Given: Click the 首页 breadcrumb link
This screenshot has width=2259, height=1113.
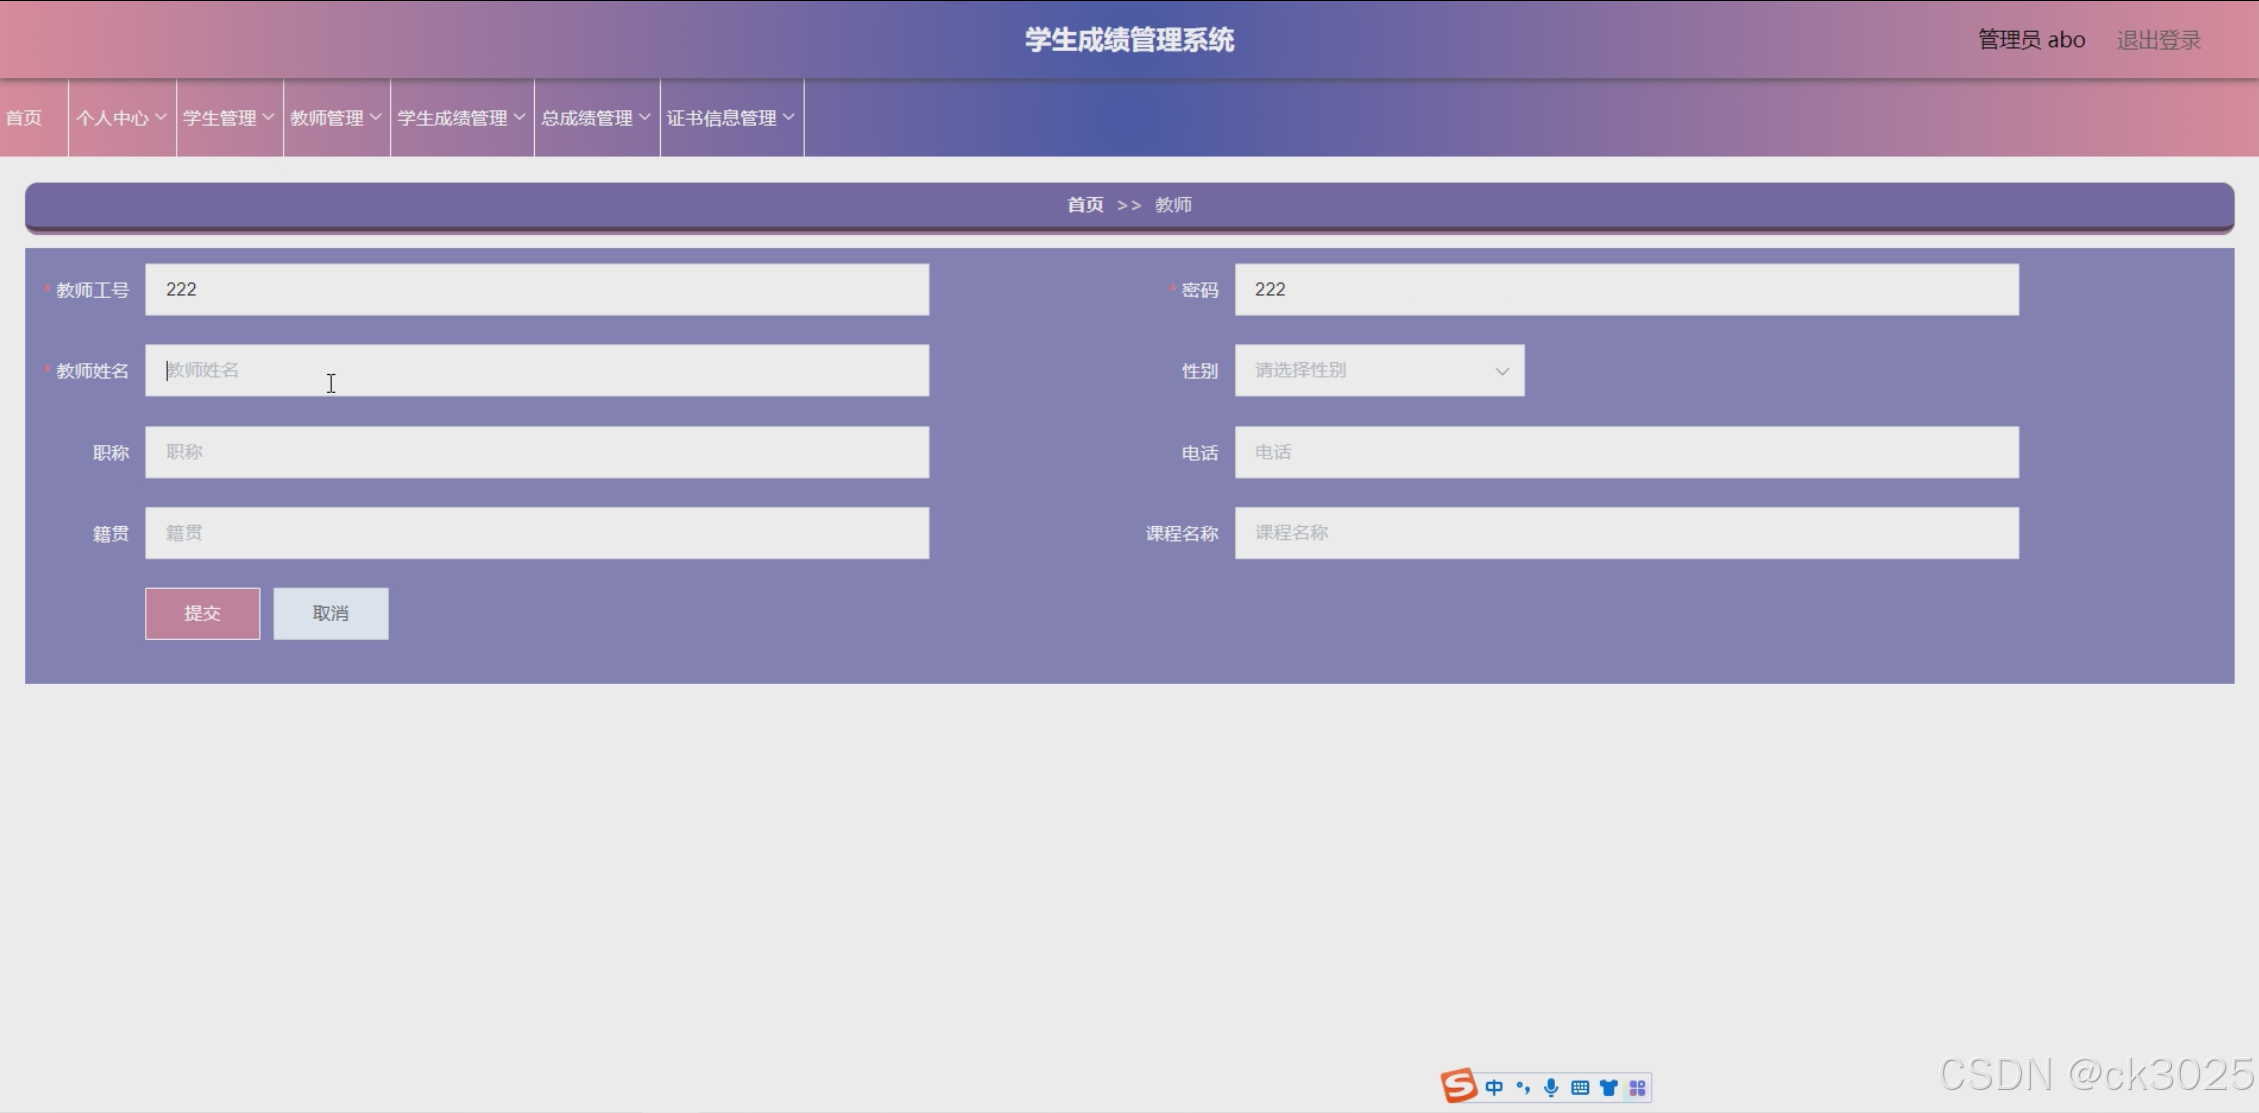Looking at the screenshot, I should point(1085,205).
